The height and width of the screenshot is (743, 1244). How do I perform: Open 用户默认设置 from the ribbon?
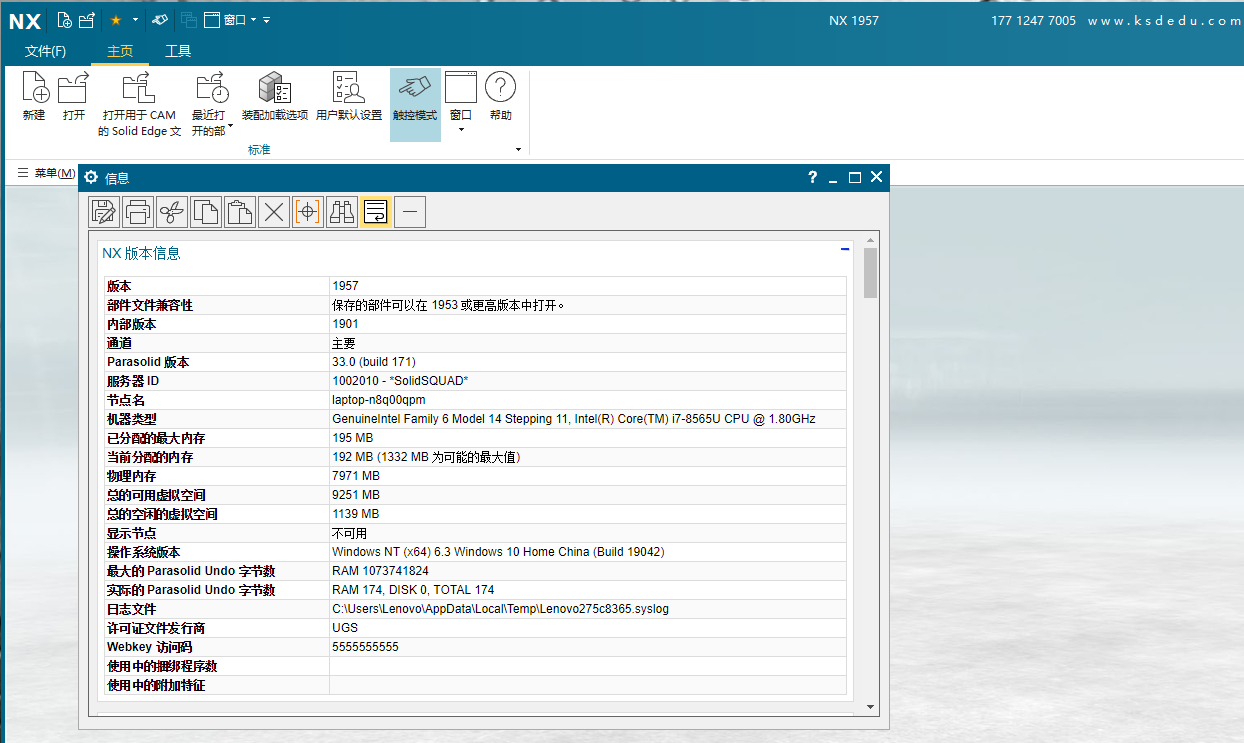coord(349,97)
